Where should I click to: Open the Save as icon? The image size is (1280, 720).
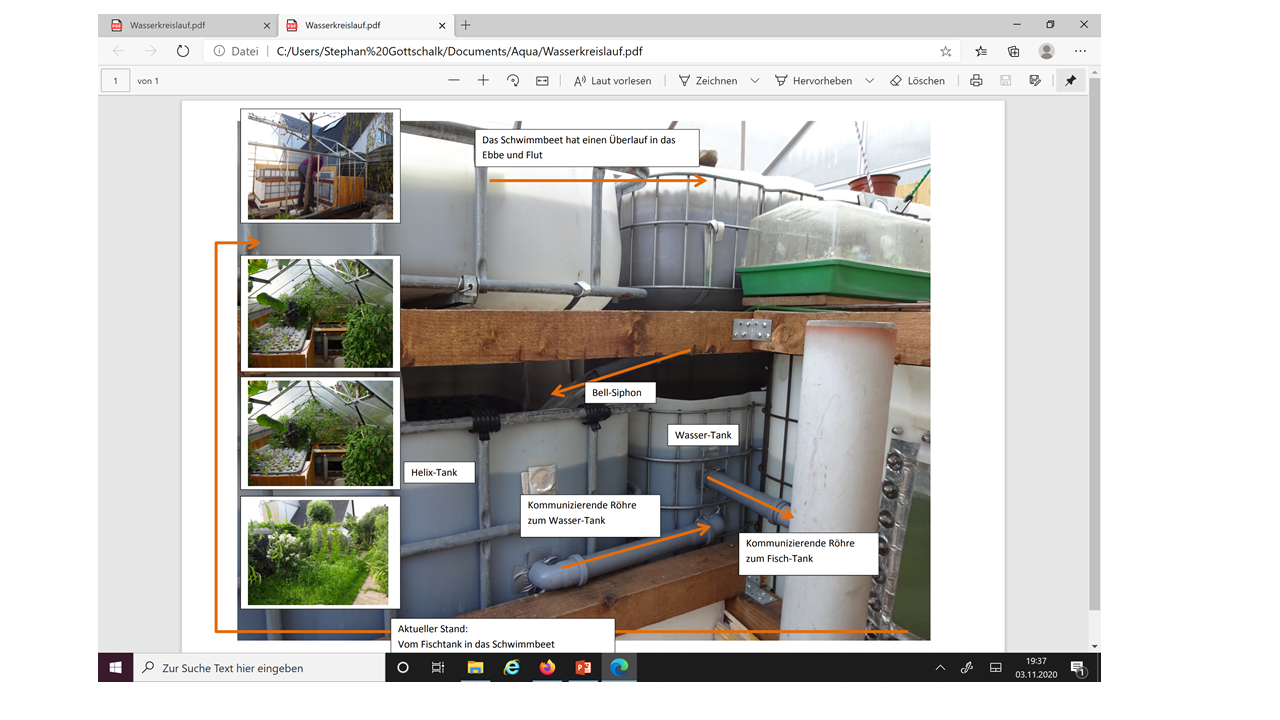[1035, 81]
